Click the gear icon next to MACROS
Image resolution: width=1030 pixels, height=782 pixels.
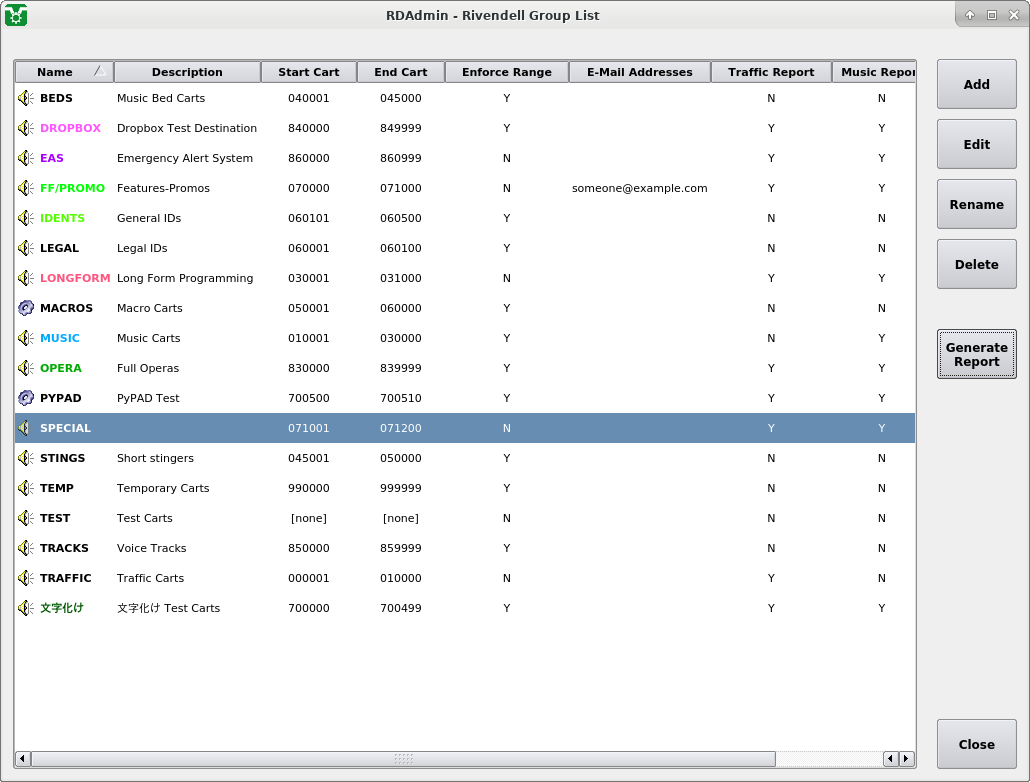tap(26, 308)
